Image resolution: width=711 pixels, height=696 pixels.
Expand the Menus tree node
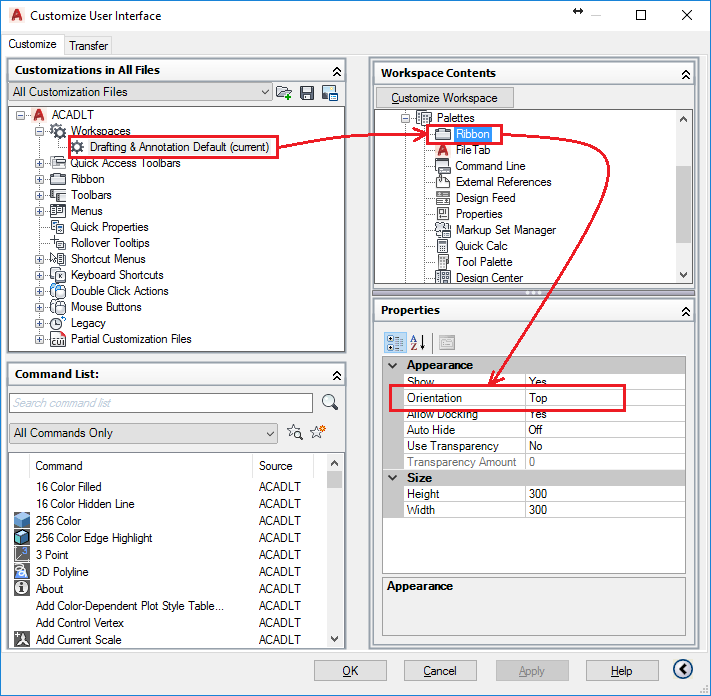39,211
